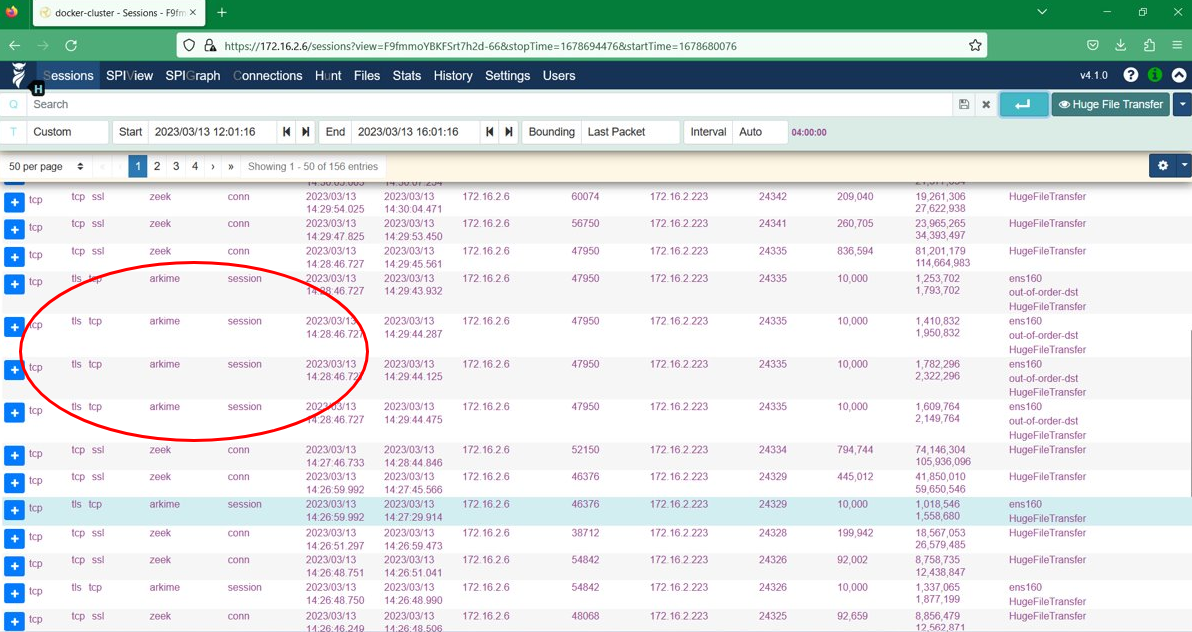
Task: Switch to the SPIGraph page
Action: tap(193, 75)
